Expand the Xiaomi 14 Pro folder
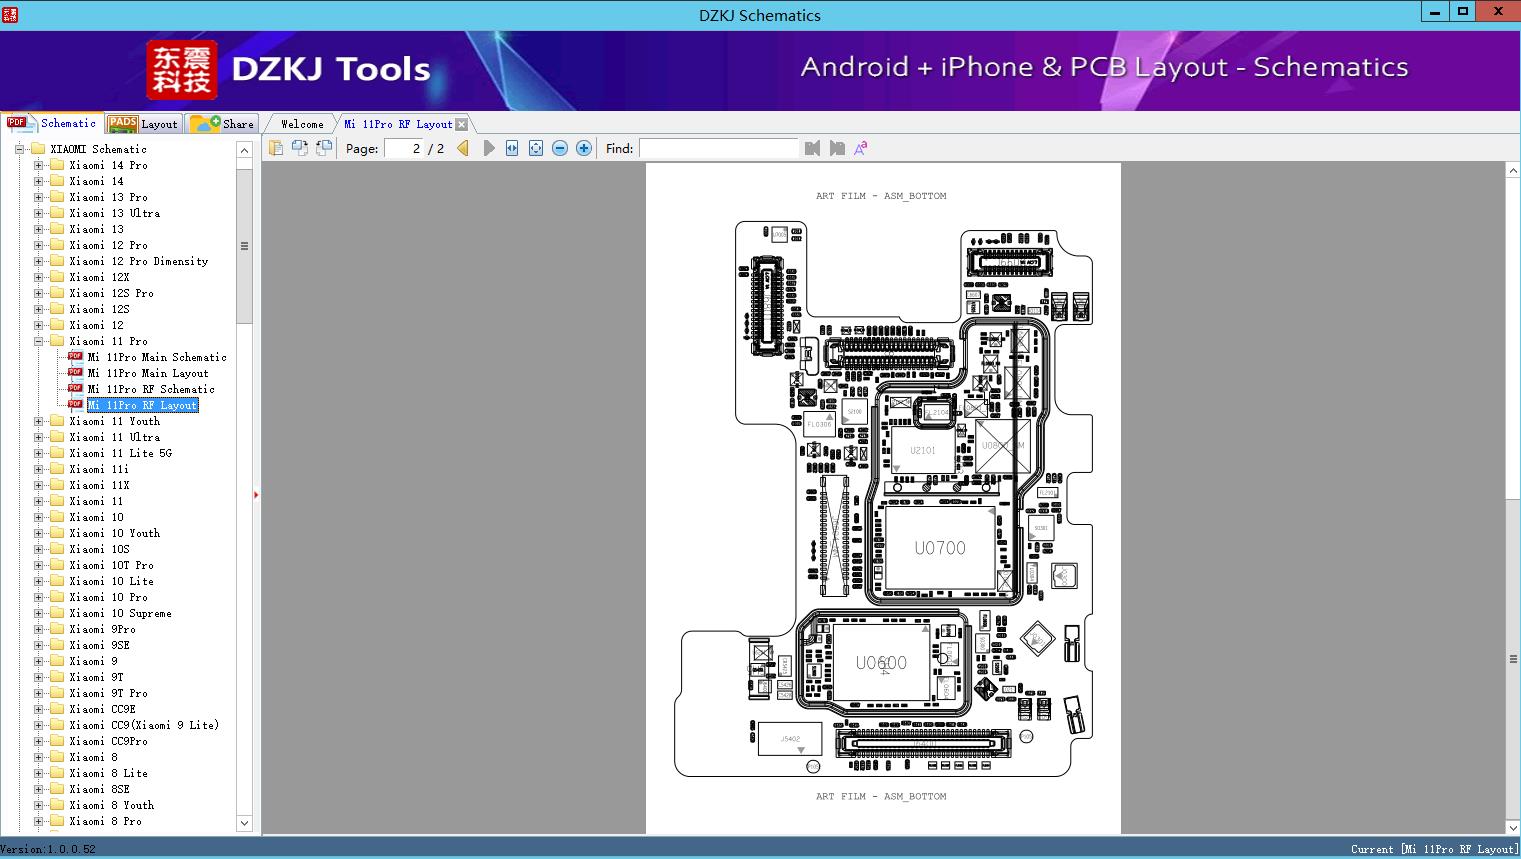The height and width of the screenshot is (859, 1521). (x=39, y=165)
